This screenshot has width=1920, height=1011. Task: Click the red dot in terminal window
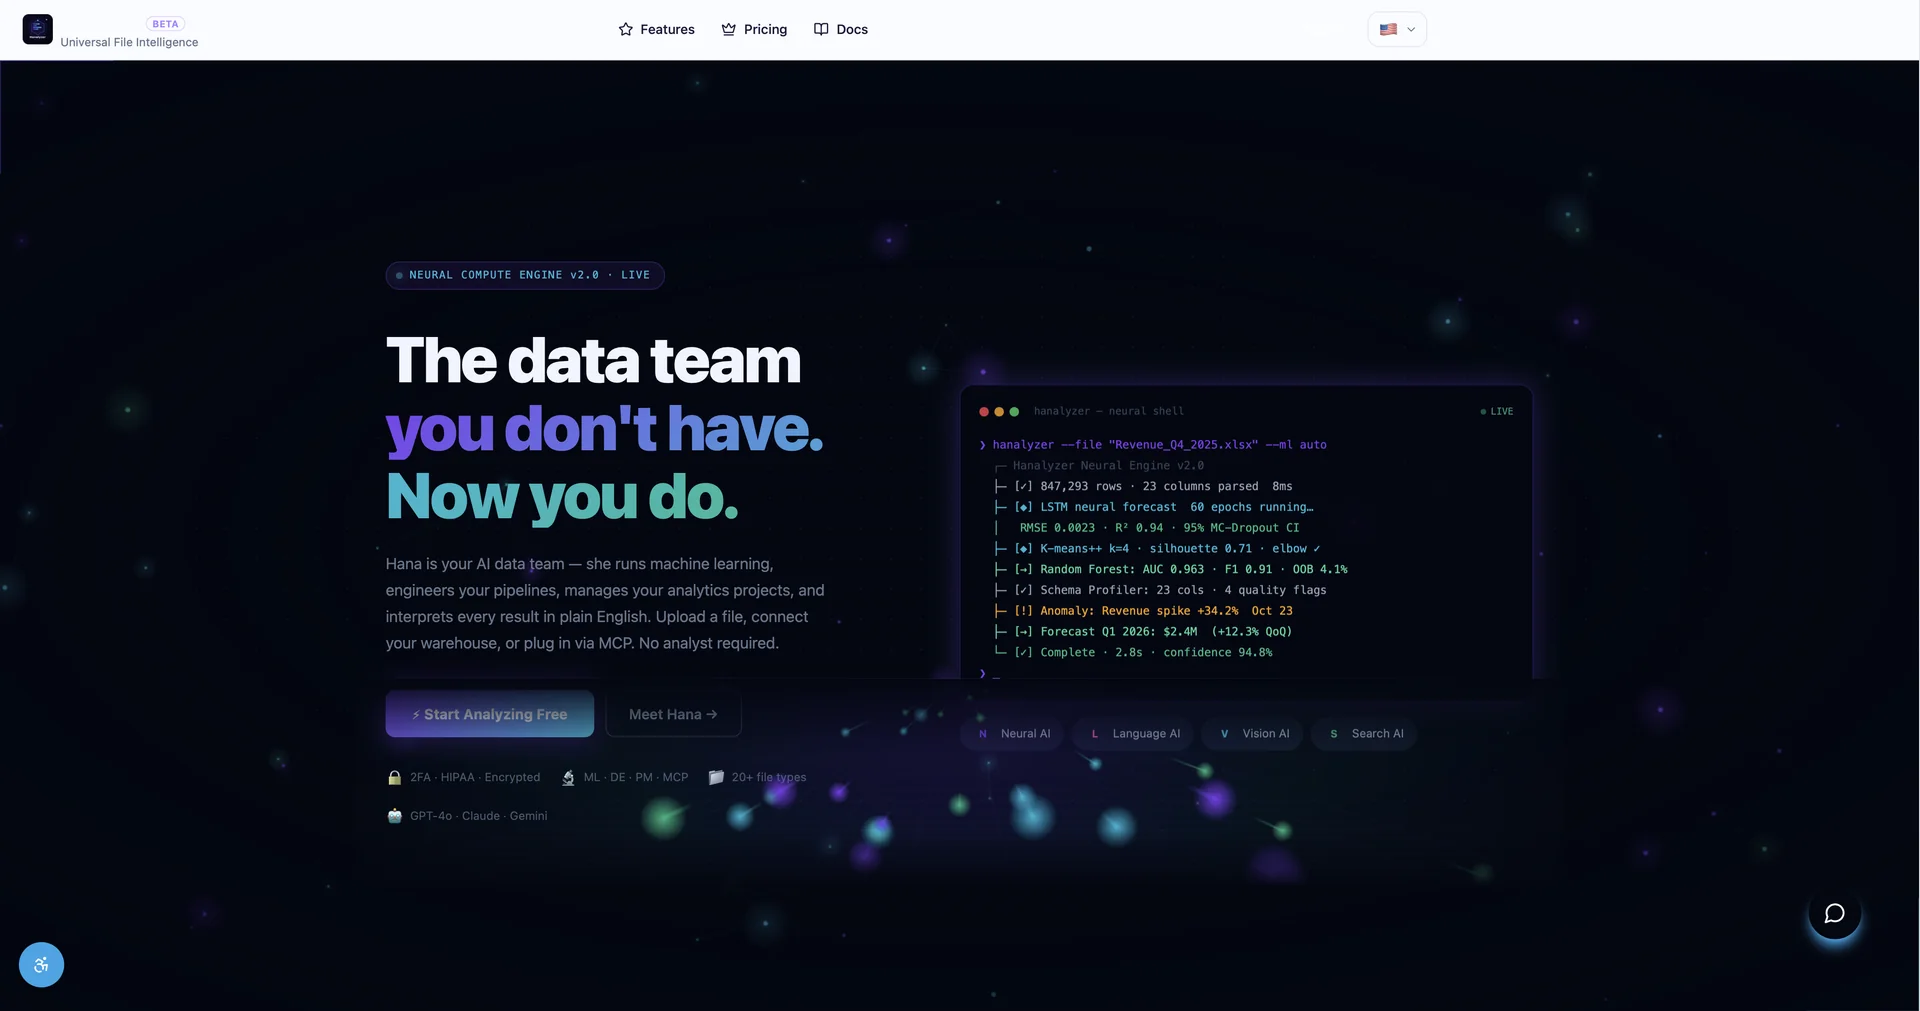984,411
